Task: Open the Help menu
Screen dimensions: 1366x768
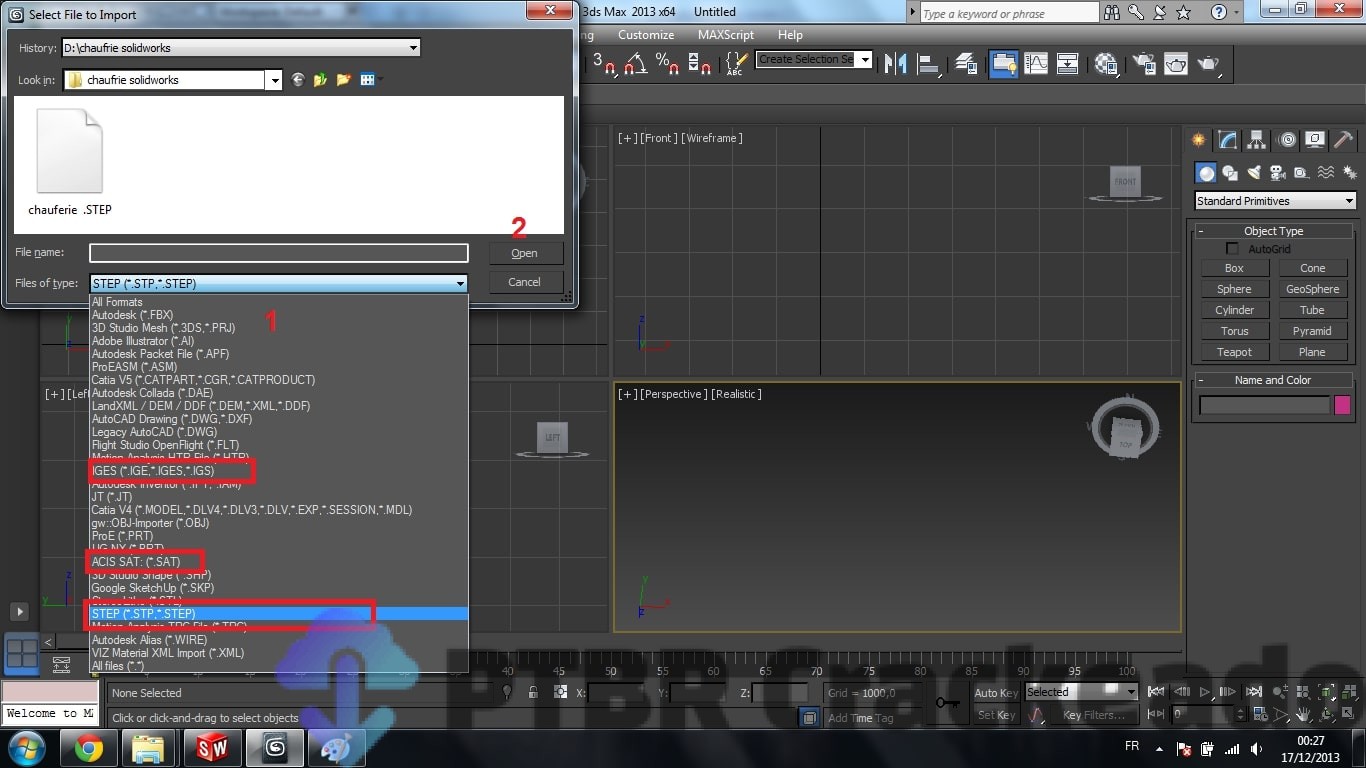Action: coord(790,35)
